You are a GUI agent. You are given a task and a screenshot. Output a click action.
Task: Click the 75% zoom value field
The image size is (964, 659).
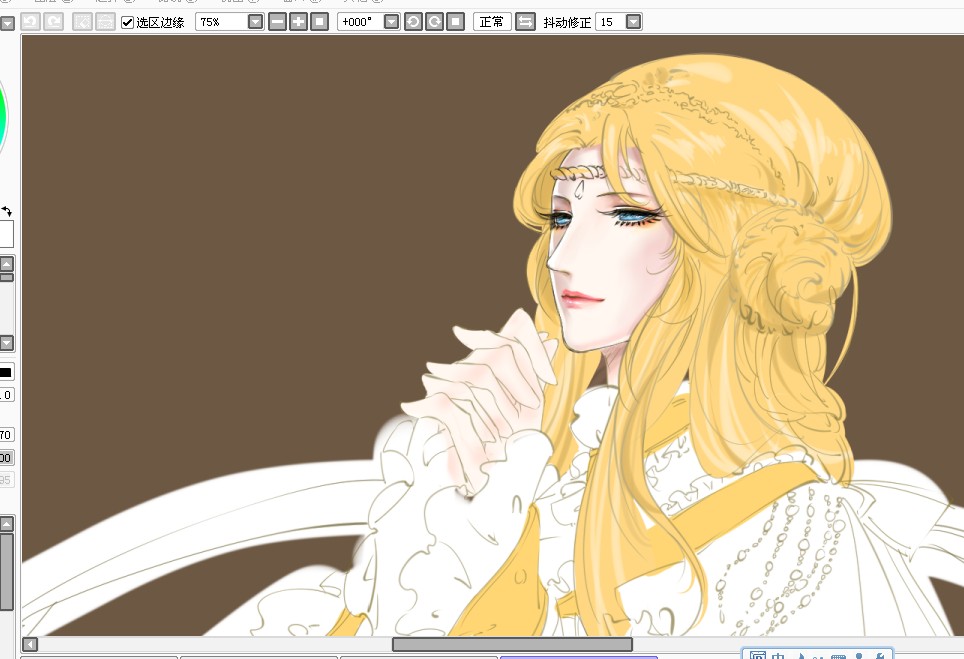click(x=221, y=22)
